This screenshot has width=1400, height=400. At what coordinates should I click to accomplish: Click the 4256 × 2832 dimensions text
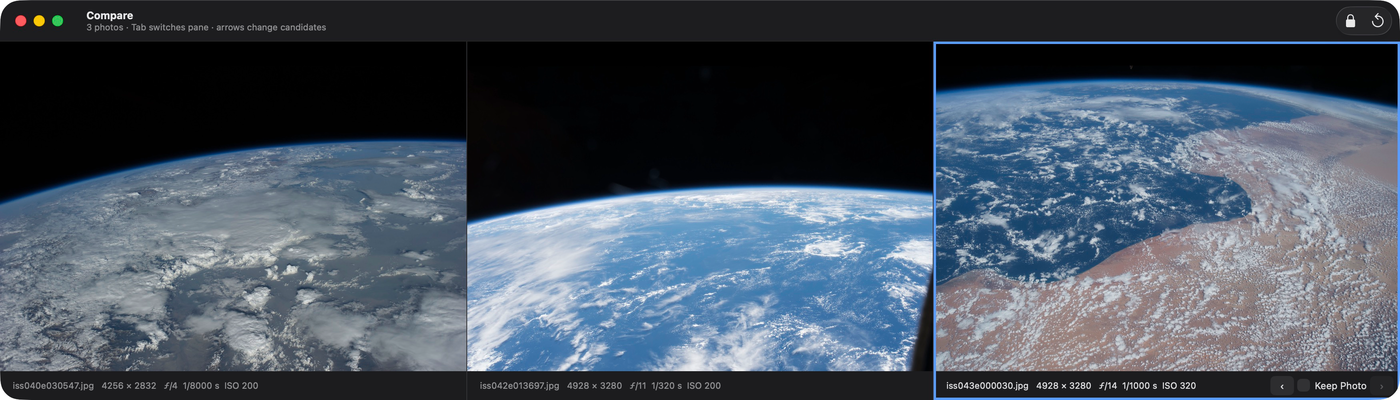tap(129, 386)
